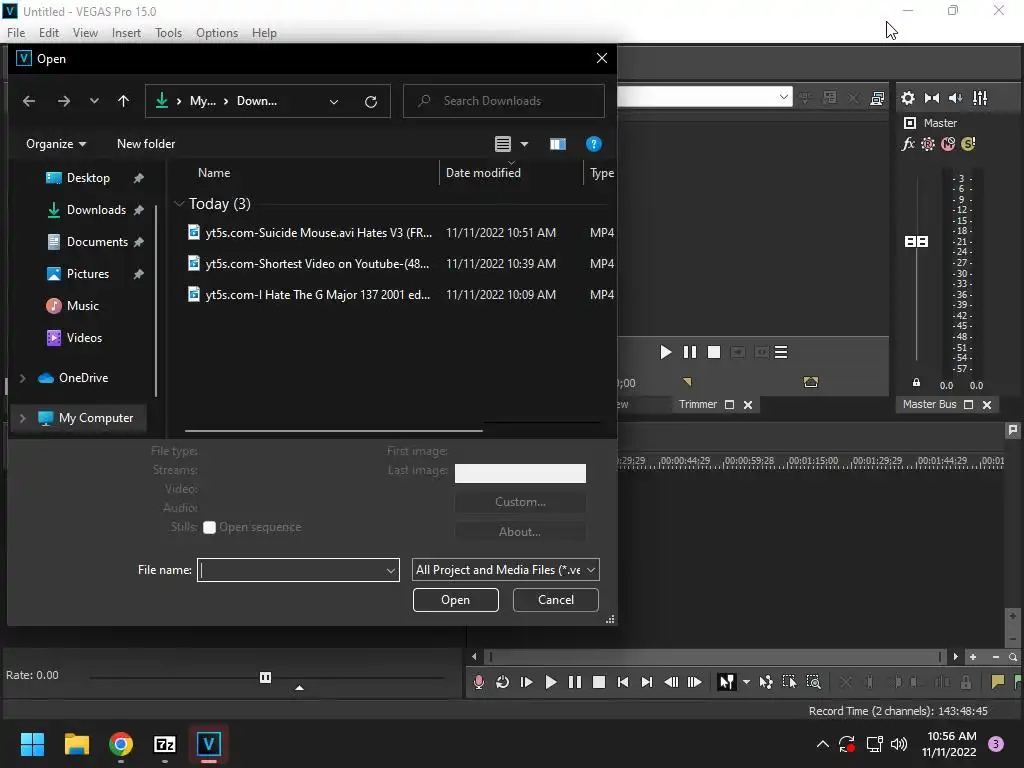Viewport: 1024px width, 768px height.
Task: Stop playback in the main transport bar
Action: [598, 682]
